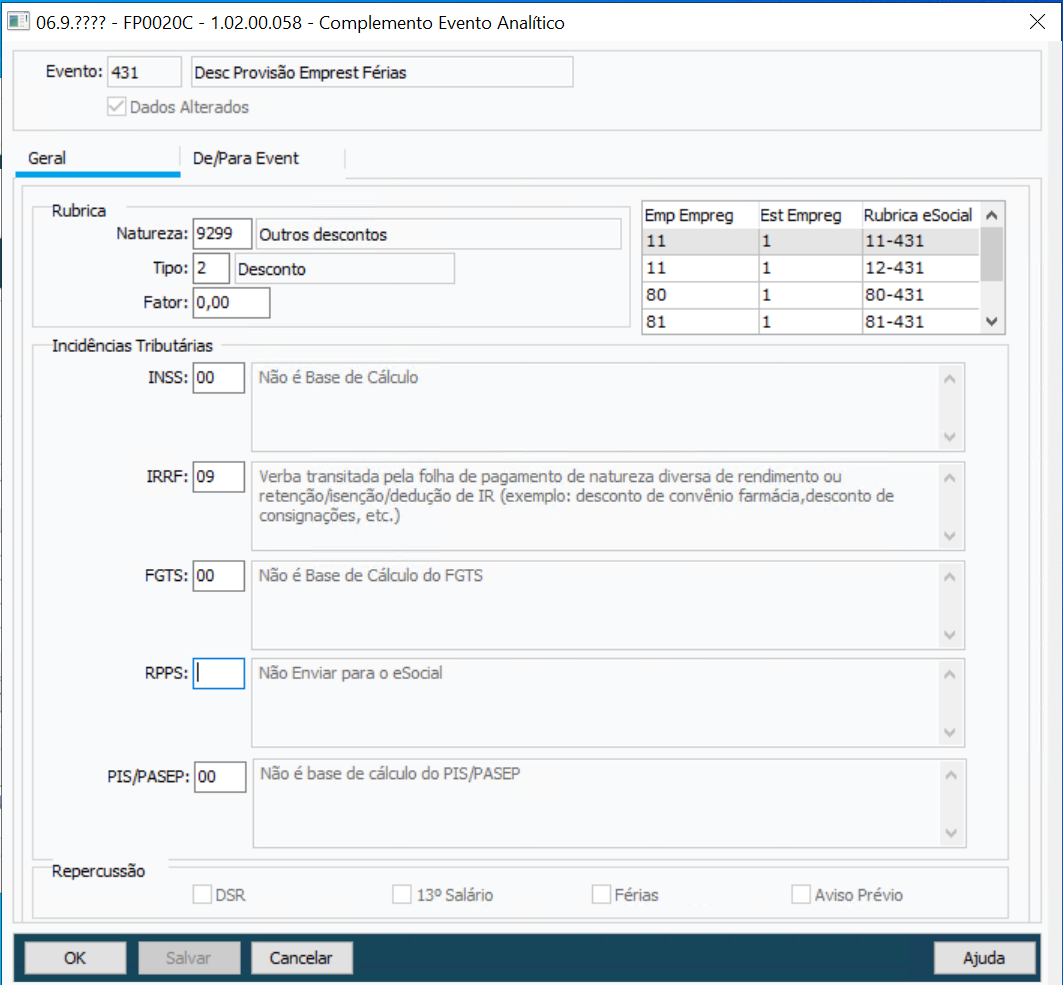Enable the 13º Salário checkbox
The width and height of the screenshot is (1063, 985).
pos(401,894)
